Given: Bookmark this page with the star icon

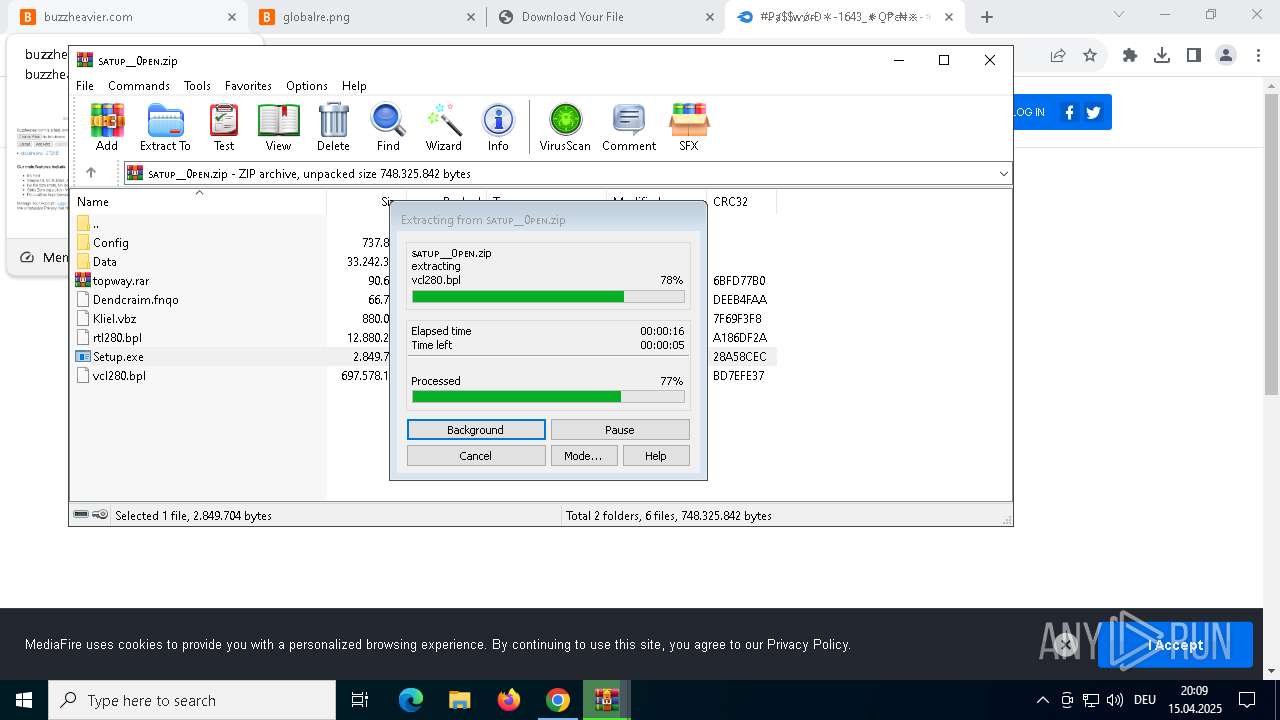Looking at the screenshot, I should coord(1090,56).
